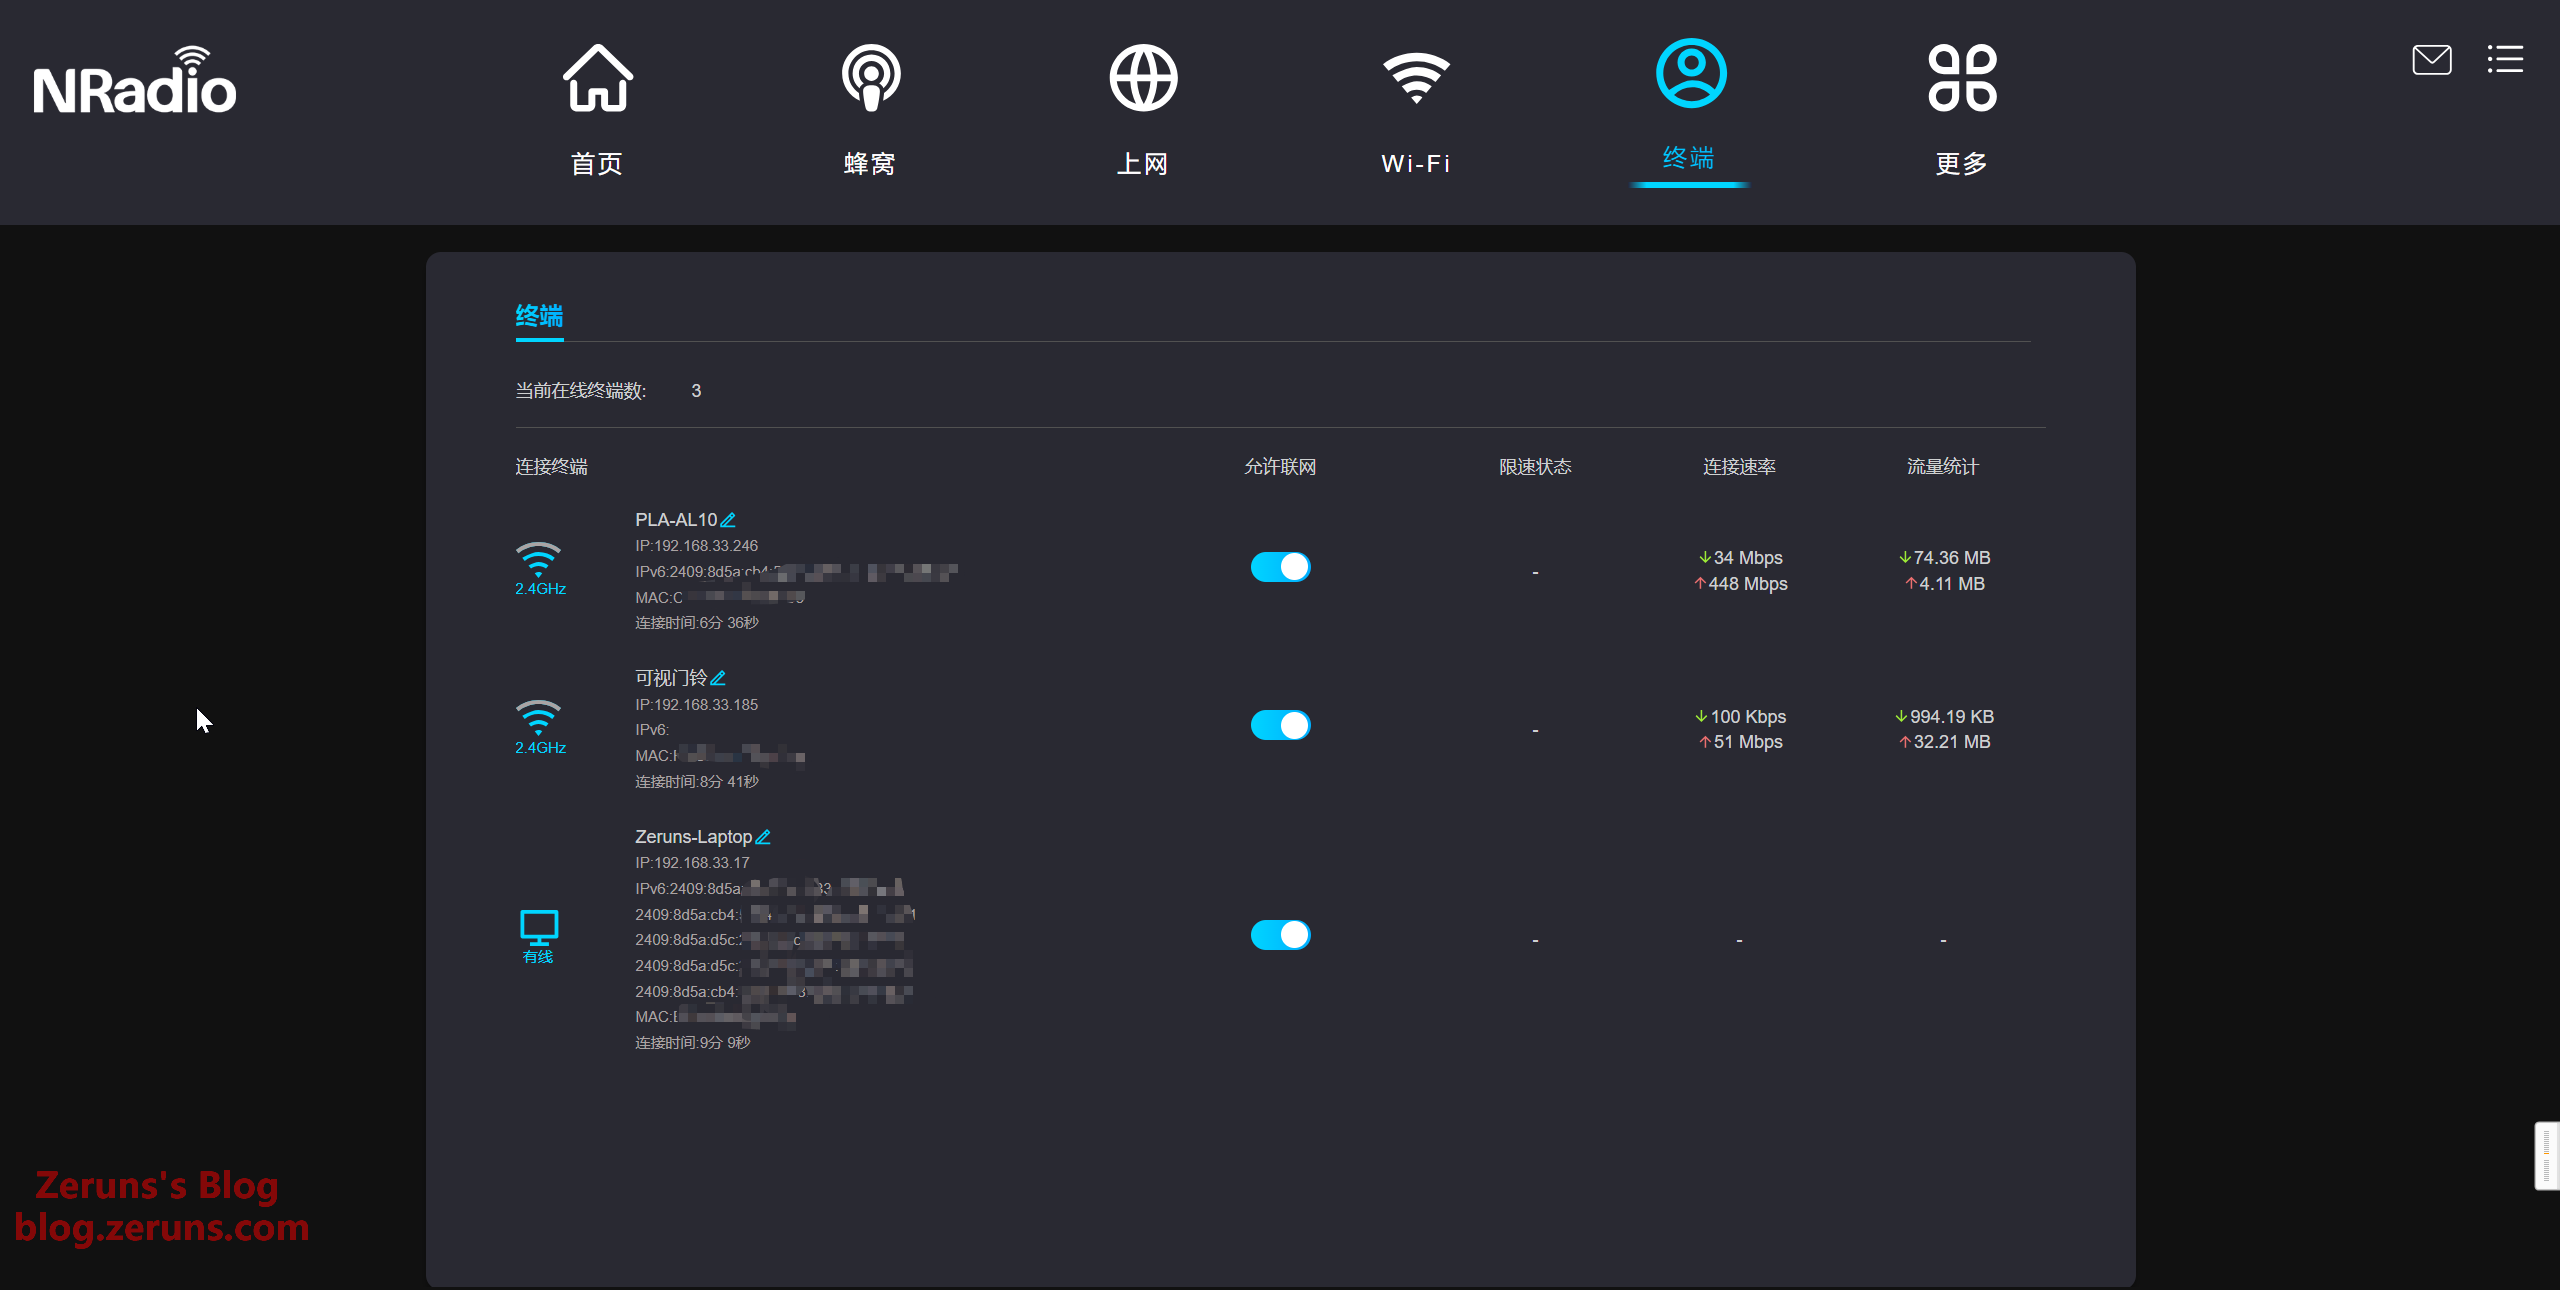Click the 终端 user circle icon
The width and height of the screenshot is (2560, 1290).
point(1690,74)
